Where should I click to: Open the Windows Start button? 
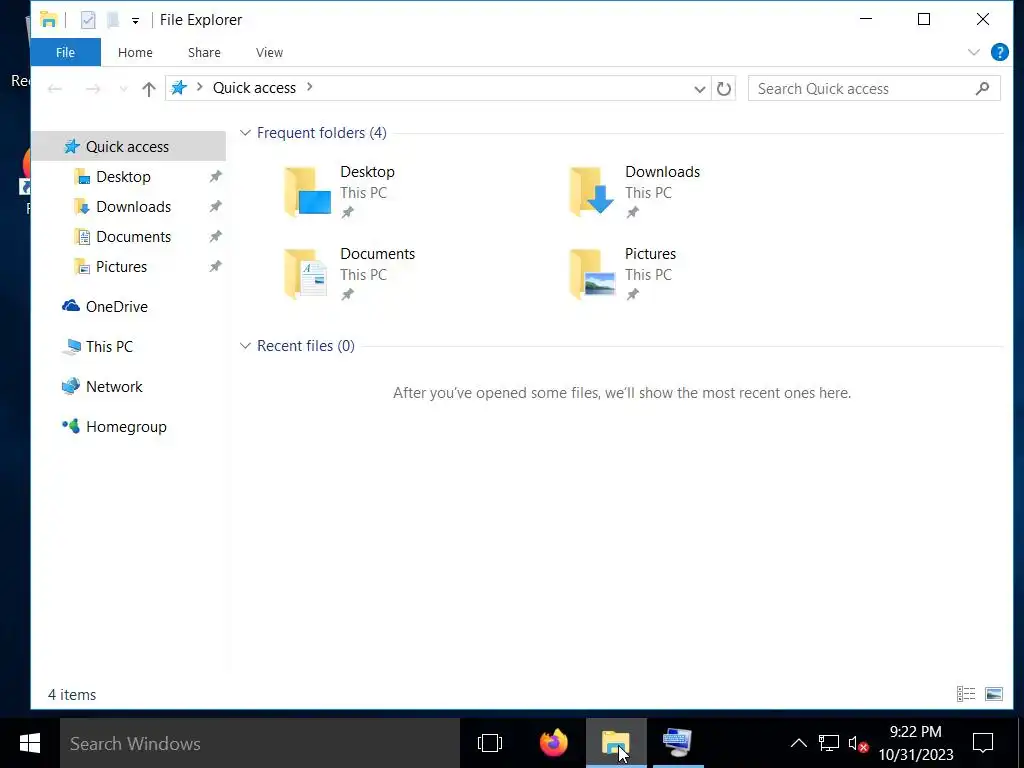coord(29,743)
